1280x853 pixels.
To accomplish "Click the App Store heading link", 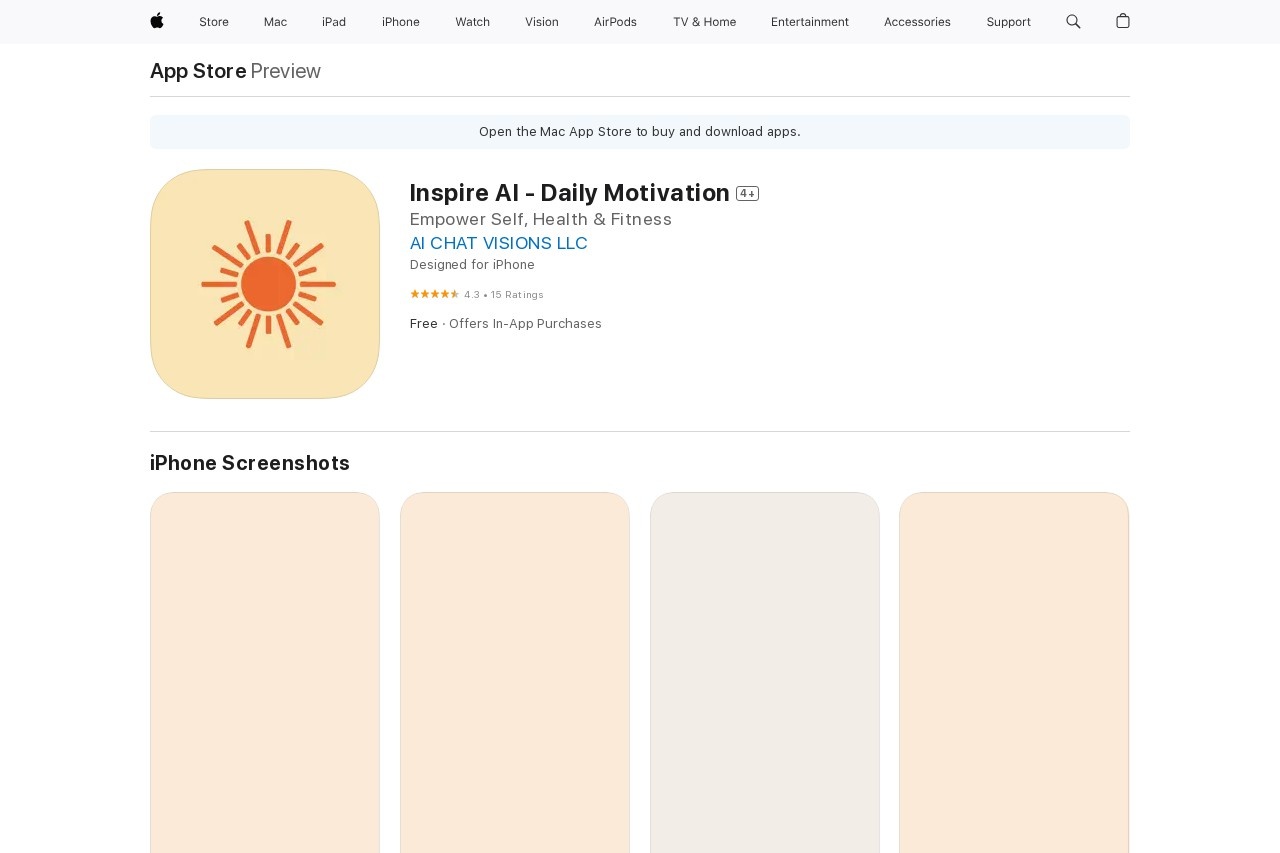I will [x=198, y=71].
